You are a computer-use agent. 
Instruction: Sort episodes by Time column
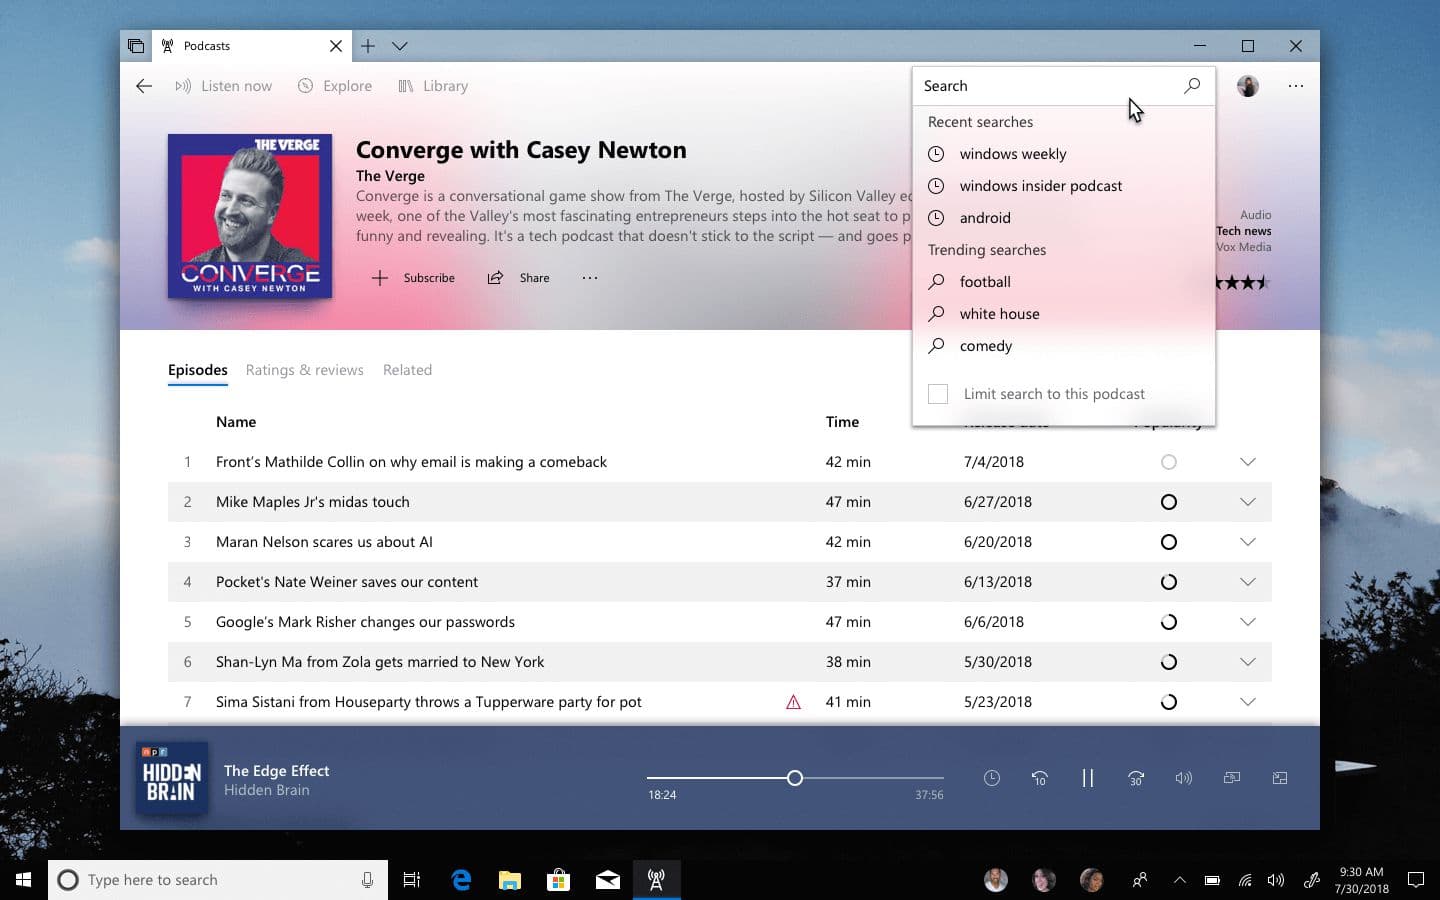click(842, 422)
